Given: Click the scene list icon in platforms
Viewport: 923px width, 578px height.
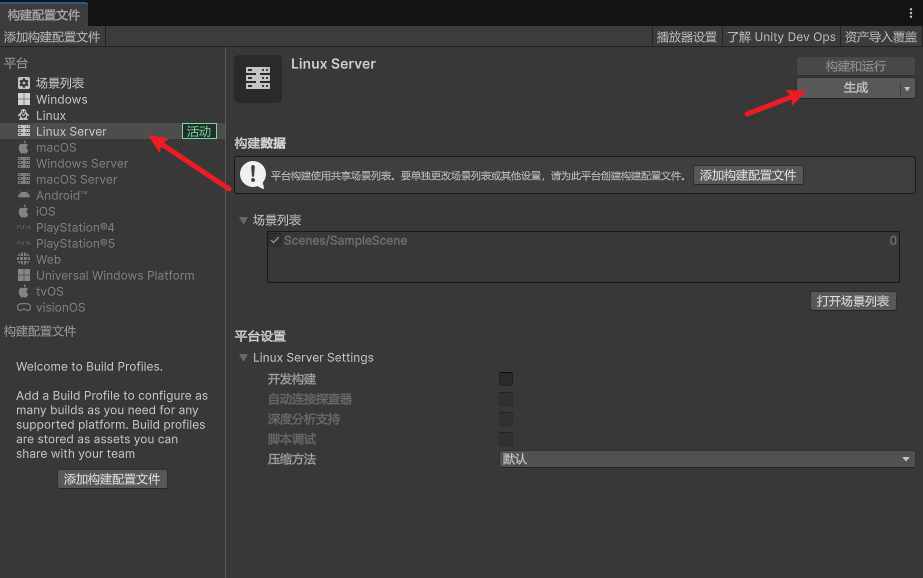Looking at the screenshot, I should pyautogui.click(x=24, y=83).
